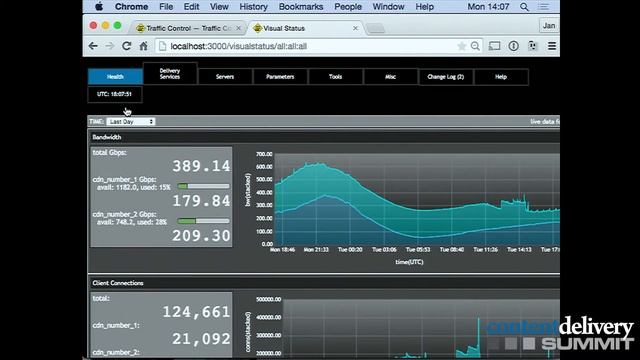Open the Help menu in menu bar
This screenshot has width=640, height=360.
424,7
